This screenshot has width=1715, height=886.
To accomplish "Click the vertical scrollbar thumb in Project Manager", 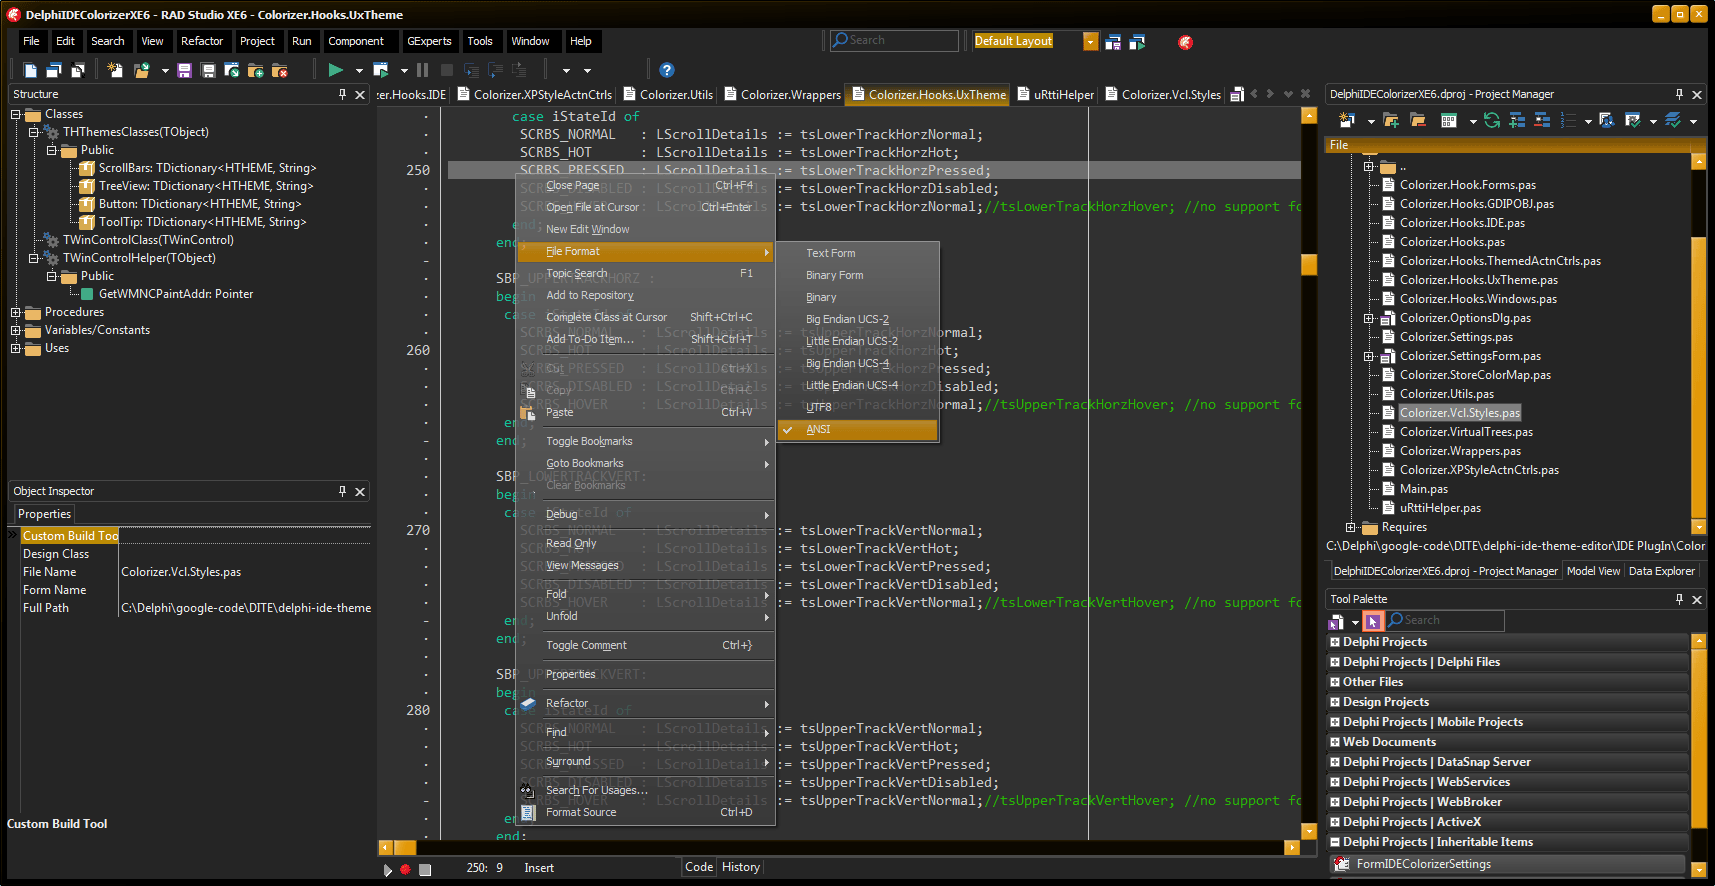I will [x=1698, y=375].
